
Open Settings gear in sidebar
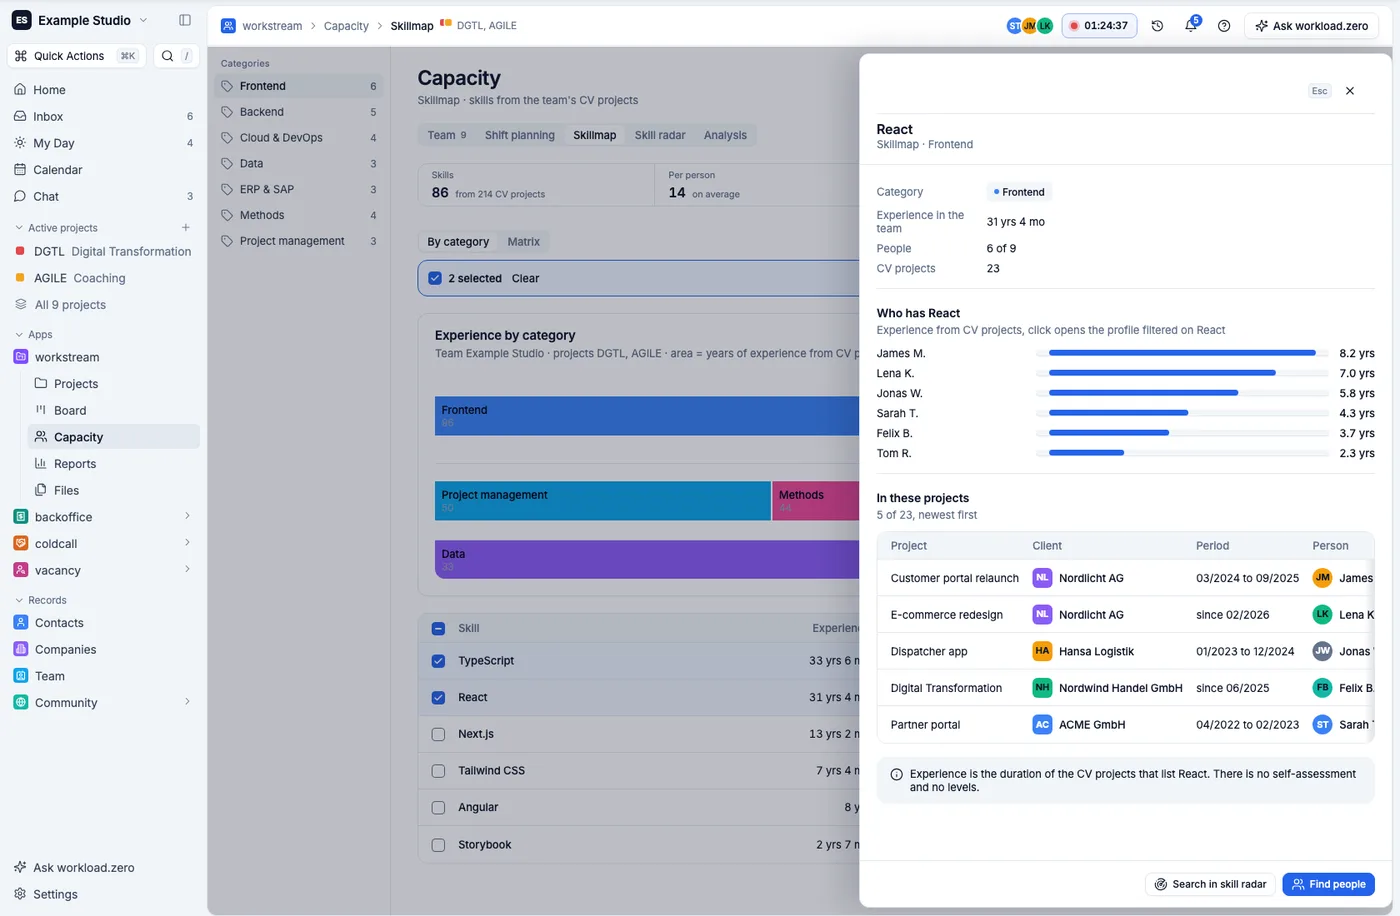[20, 894]
